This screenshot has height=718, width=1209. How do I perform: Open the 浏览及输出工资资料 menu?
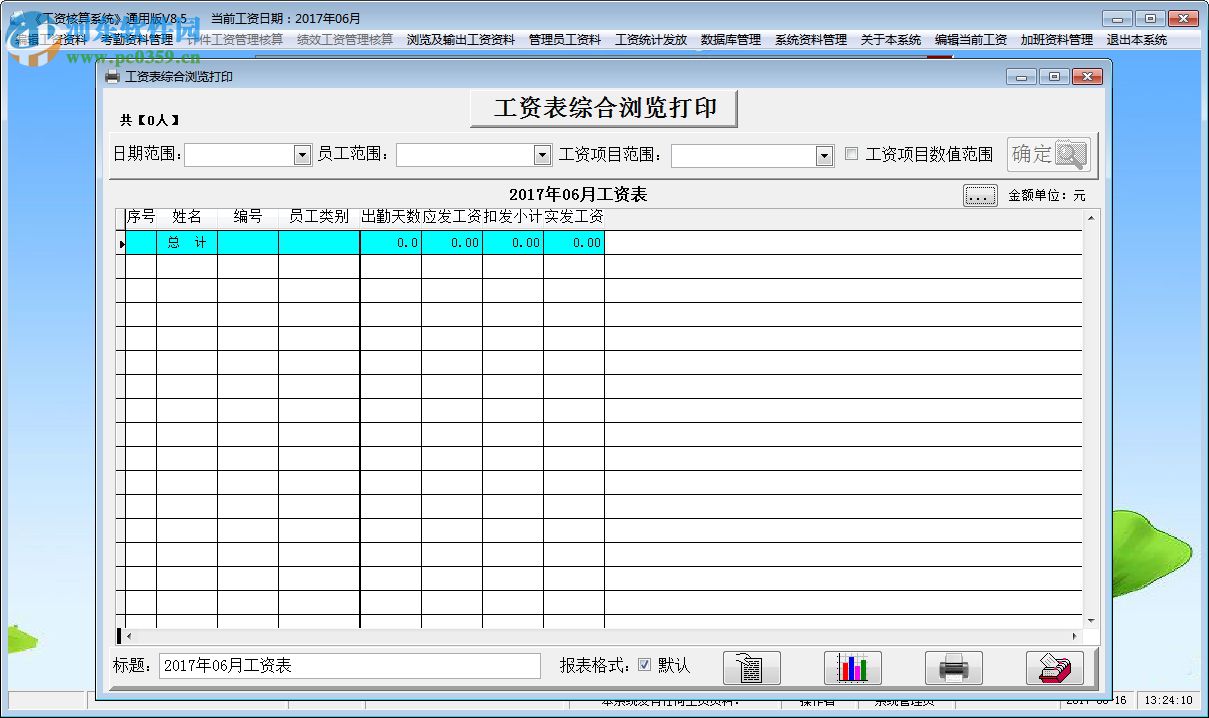461,40
